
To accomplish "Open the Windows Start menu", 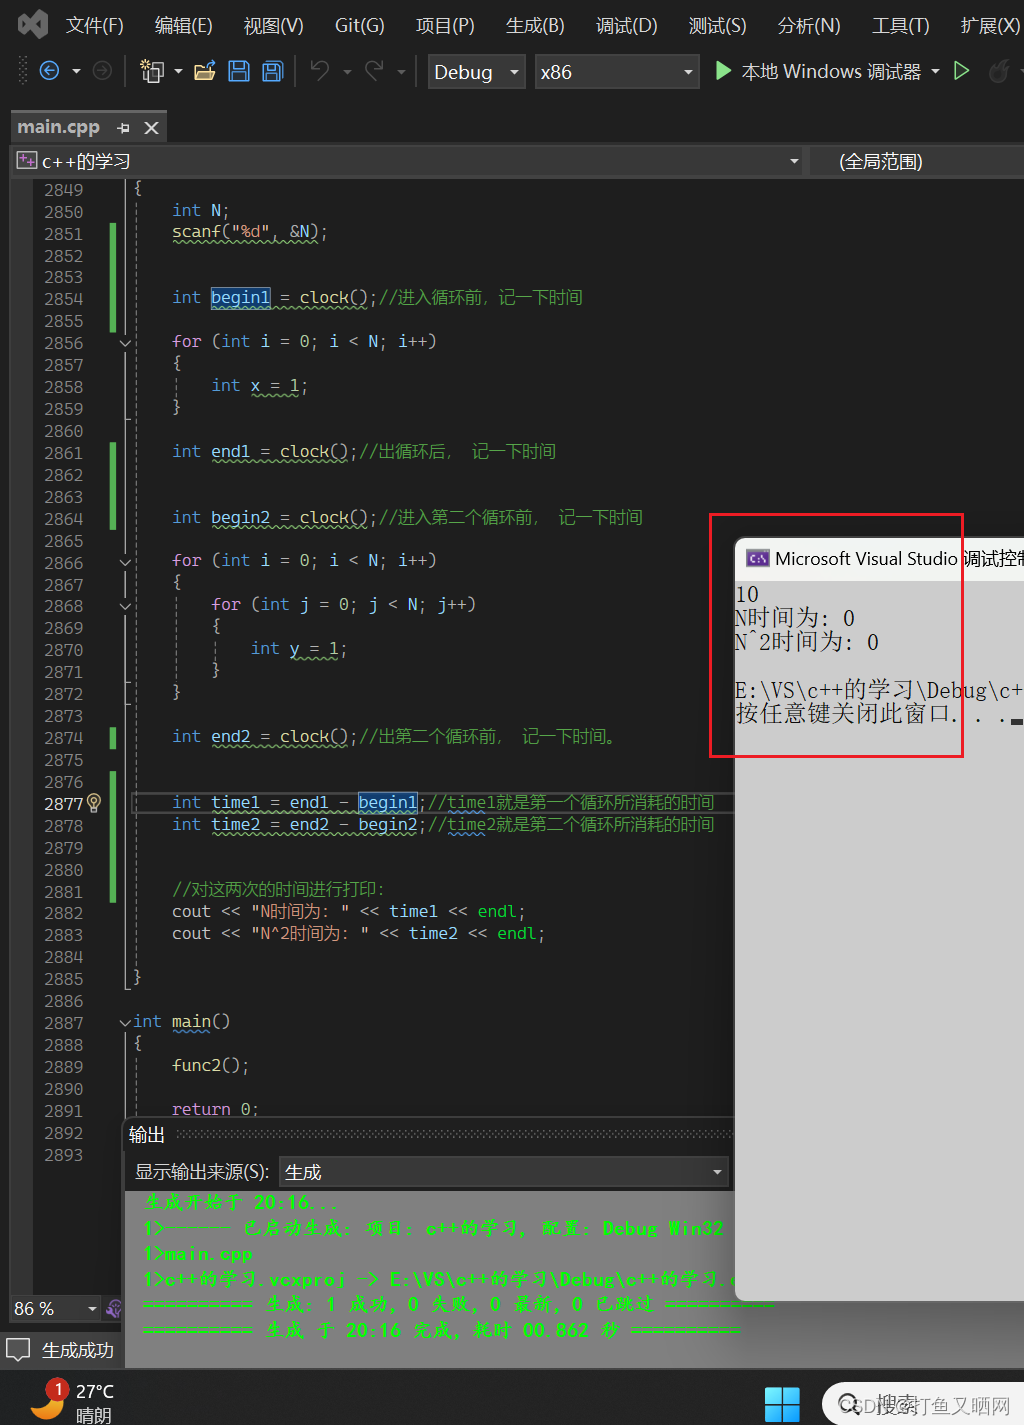I will 782,1404.
